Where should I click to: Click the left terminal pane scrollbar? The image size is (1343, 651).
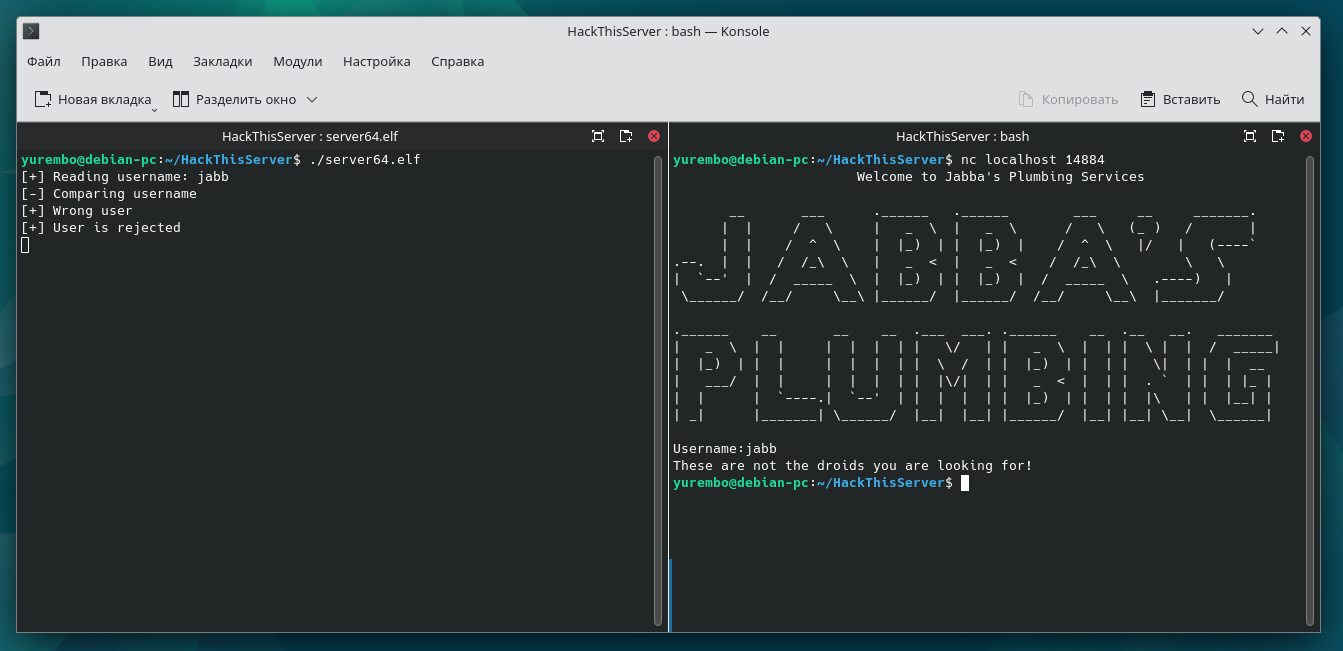click(x=657, y=390)
